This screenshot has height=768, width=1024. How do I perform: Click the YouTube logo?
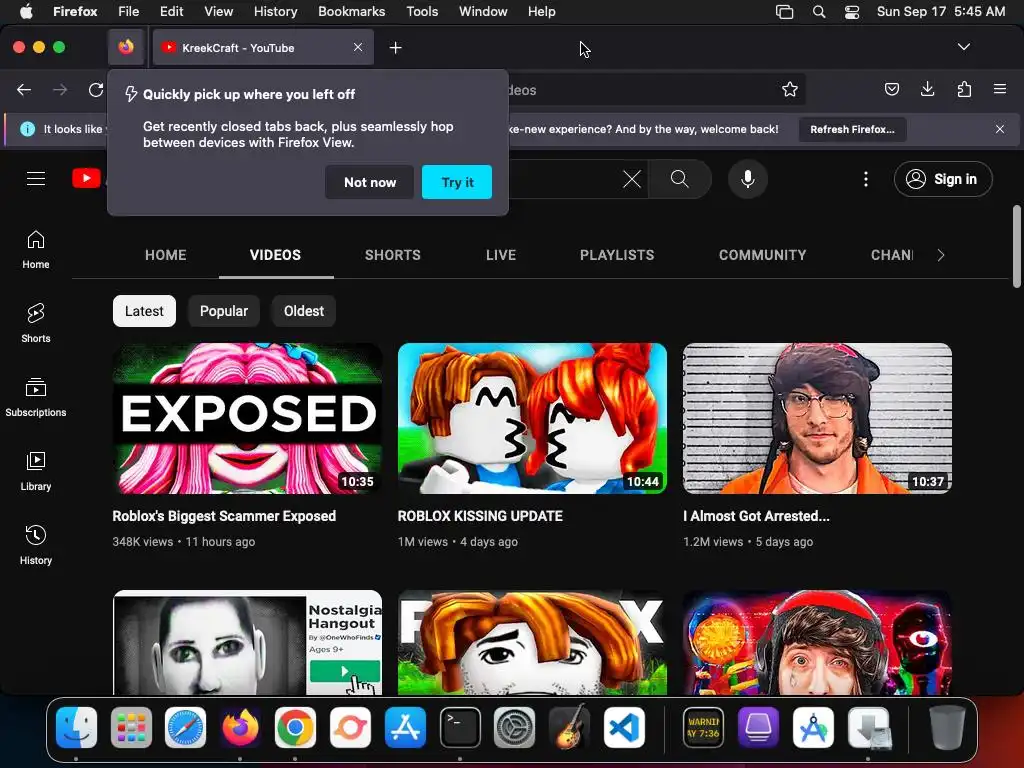pyautogui.click(x=86, y=178)
